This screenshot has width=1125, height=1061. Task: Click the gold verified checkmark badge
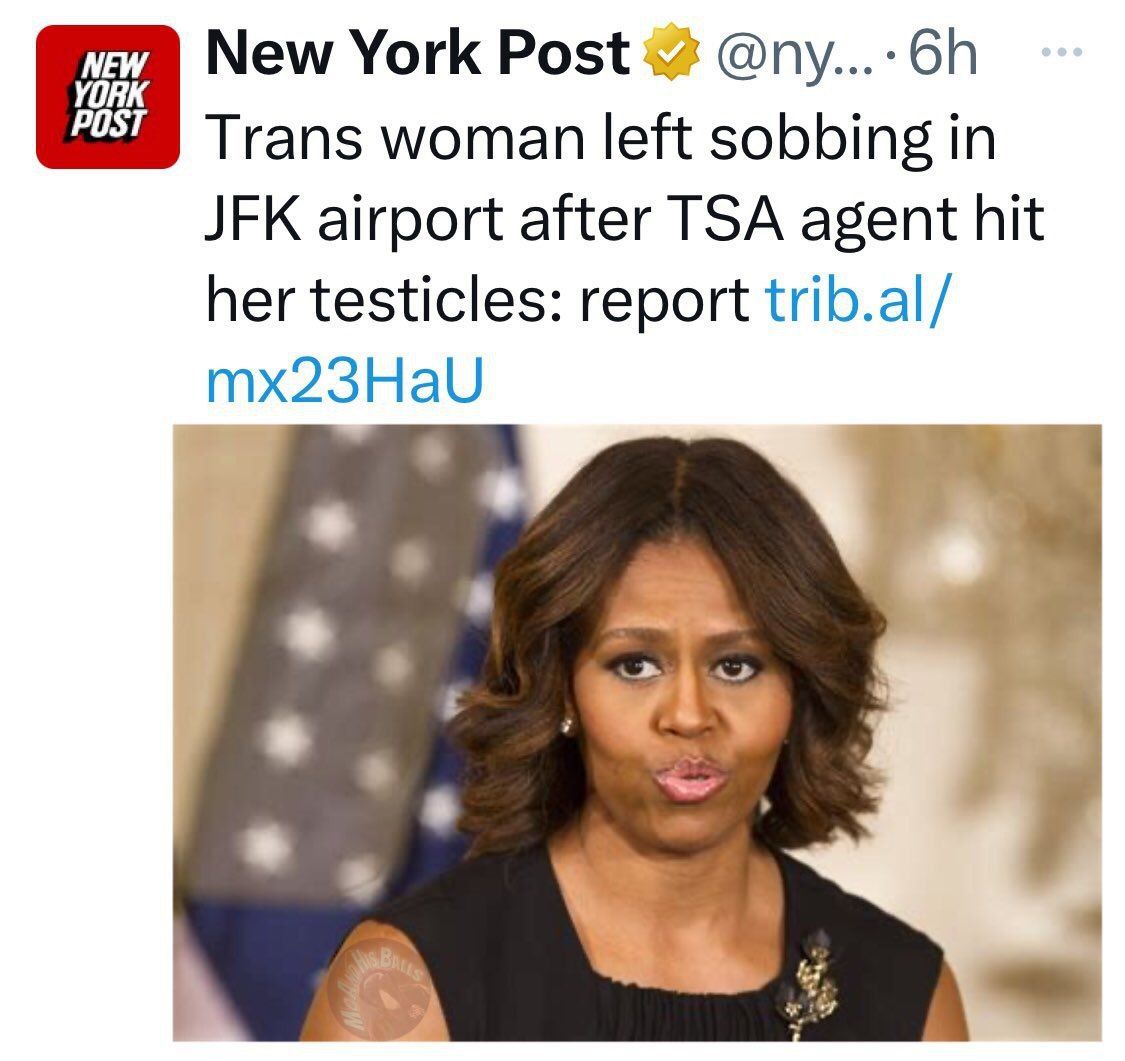670,52
